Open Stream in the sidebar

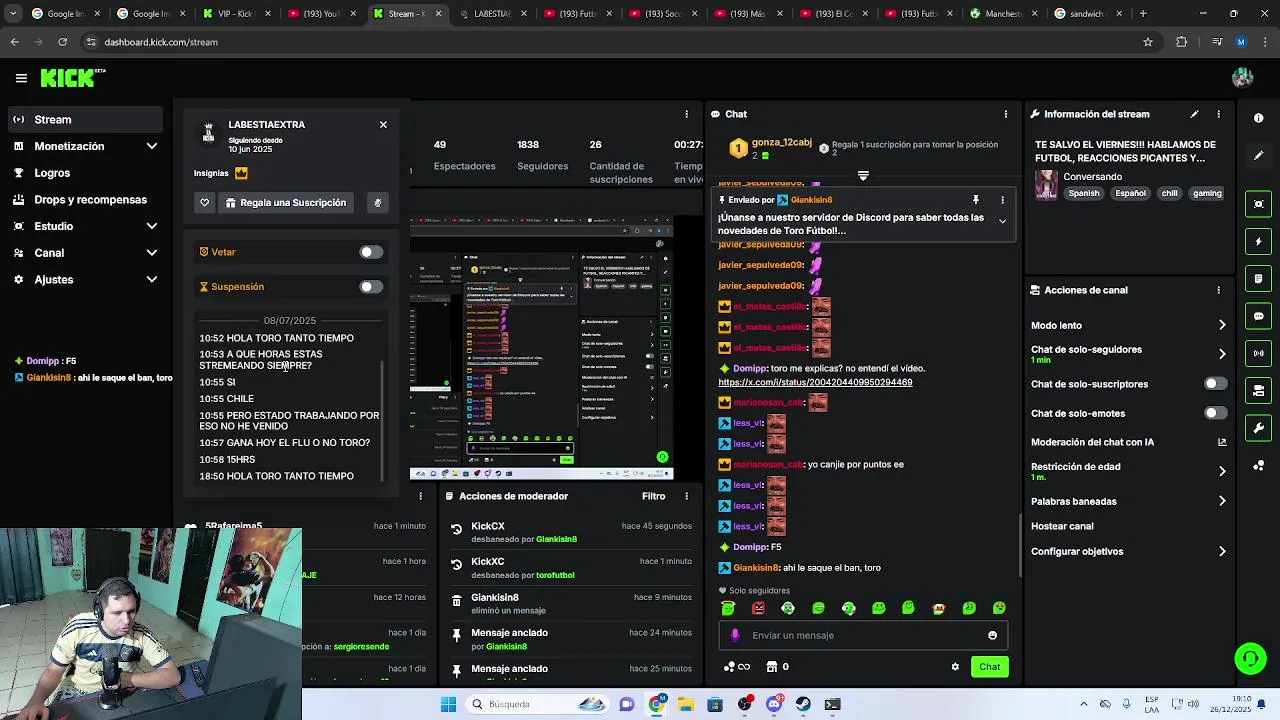coord(85,120)
